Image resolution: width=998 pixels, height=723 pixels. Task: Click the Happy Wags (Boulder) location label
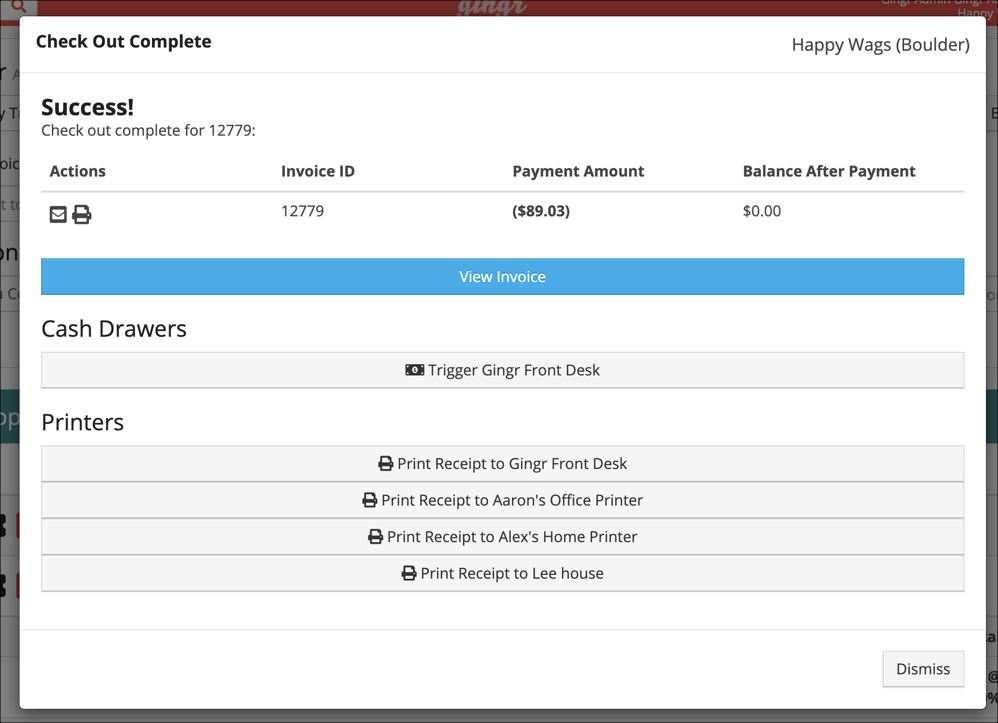click(880, 45)
